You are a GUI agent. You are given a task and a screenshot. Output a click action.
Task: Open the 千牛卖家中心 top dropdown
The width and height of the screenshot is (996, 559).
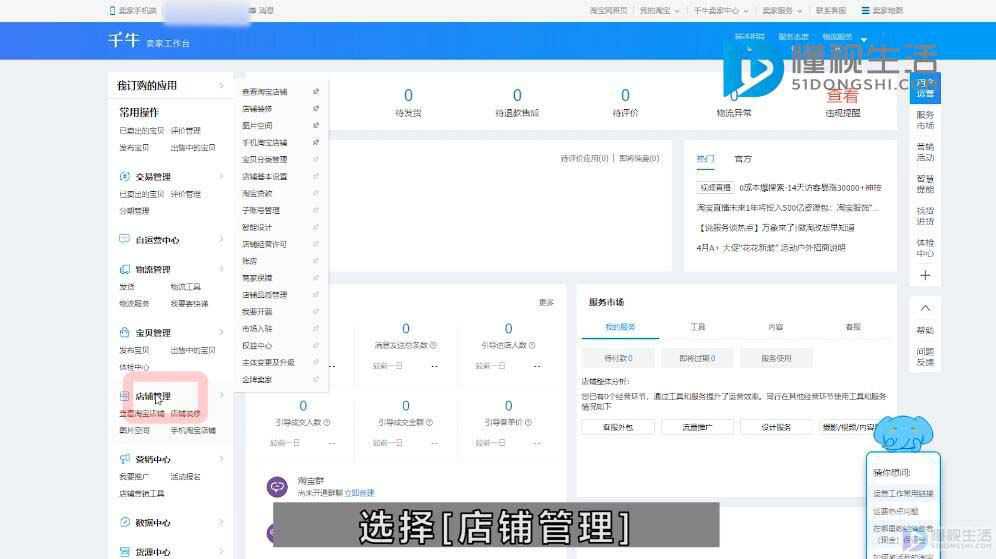pyautogui.click(x=720, y=10)
